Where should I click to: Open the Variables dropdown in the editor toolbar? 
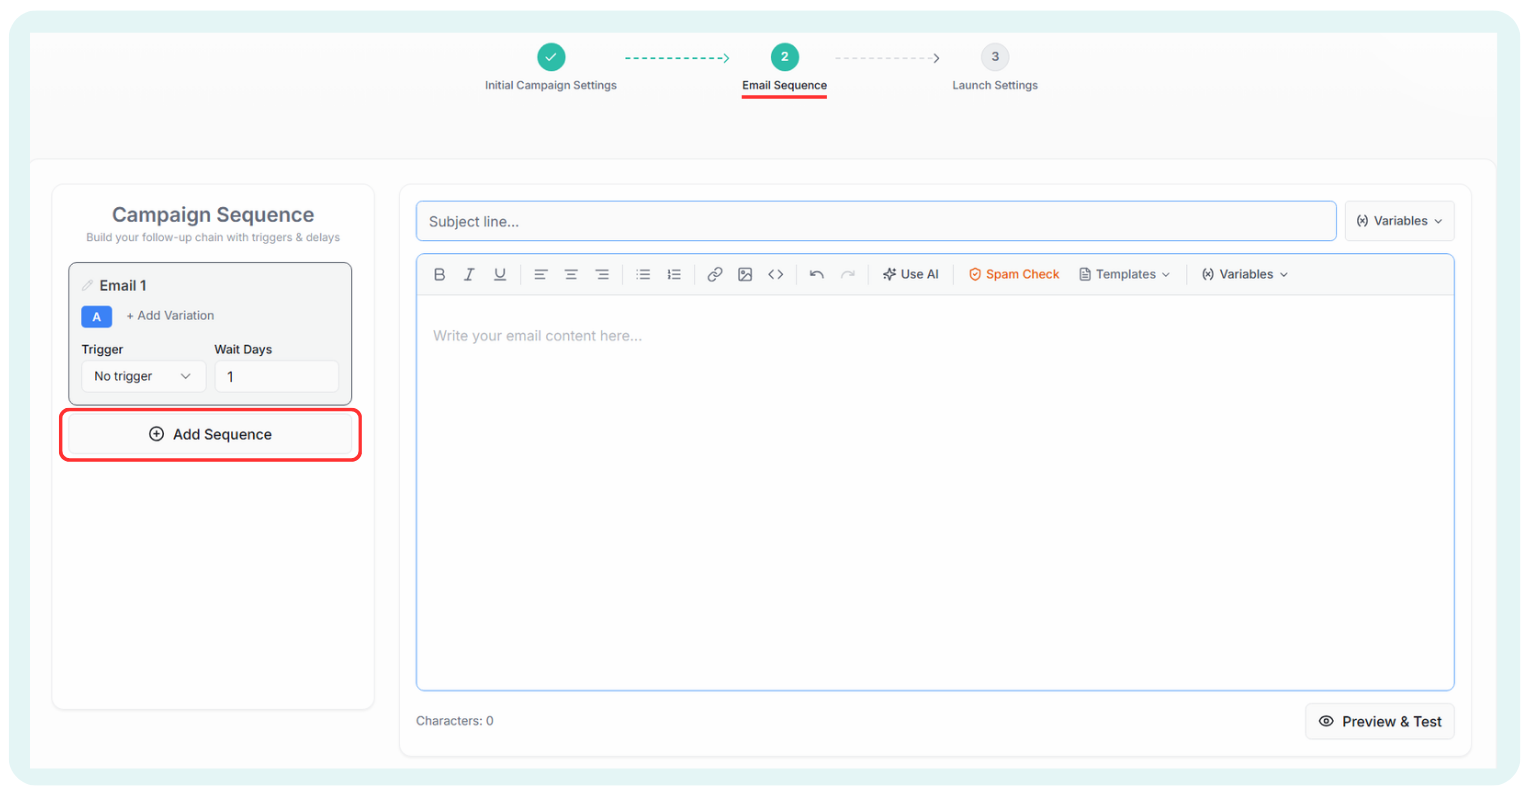pyautogui.click(x=1245, y=274)
